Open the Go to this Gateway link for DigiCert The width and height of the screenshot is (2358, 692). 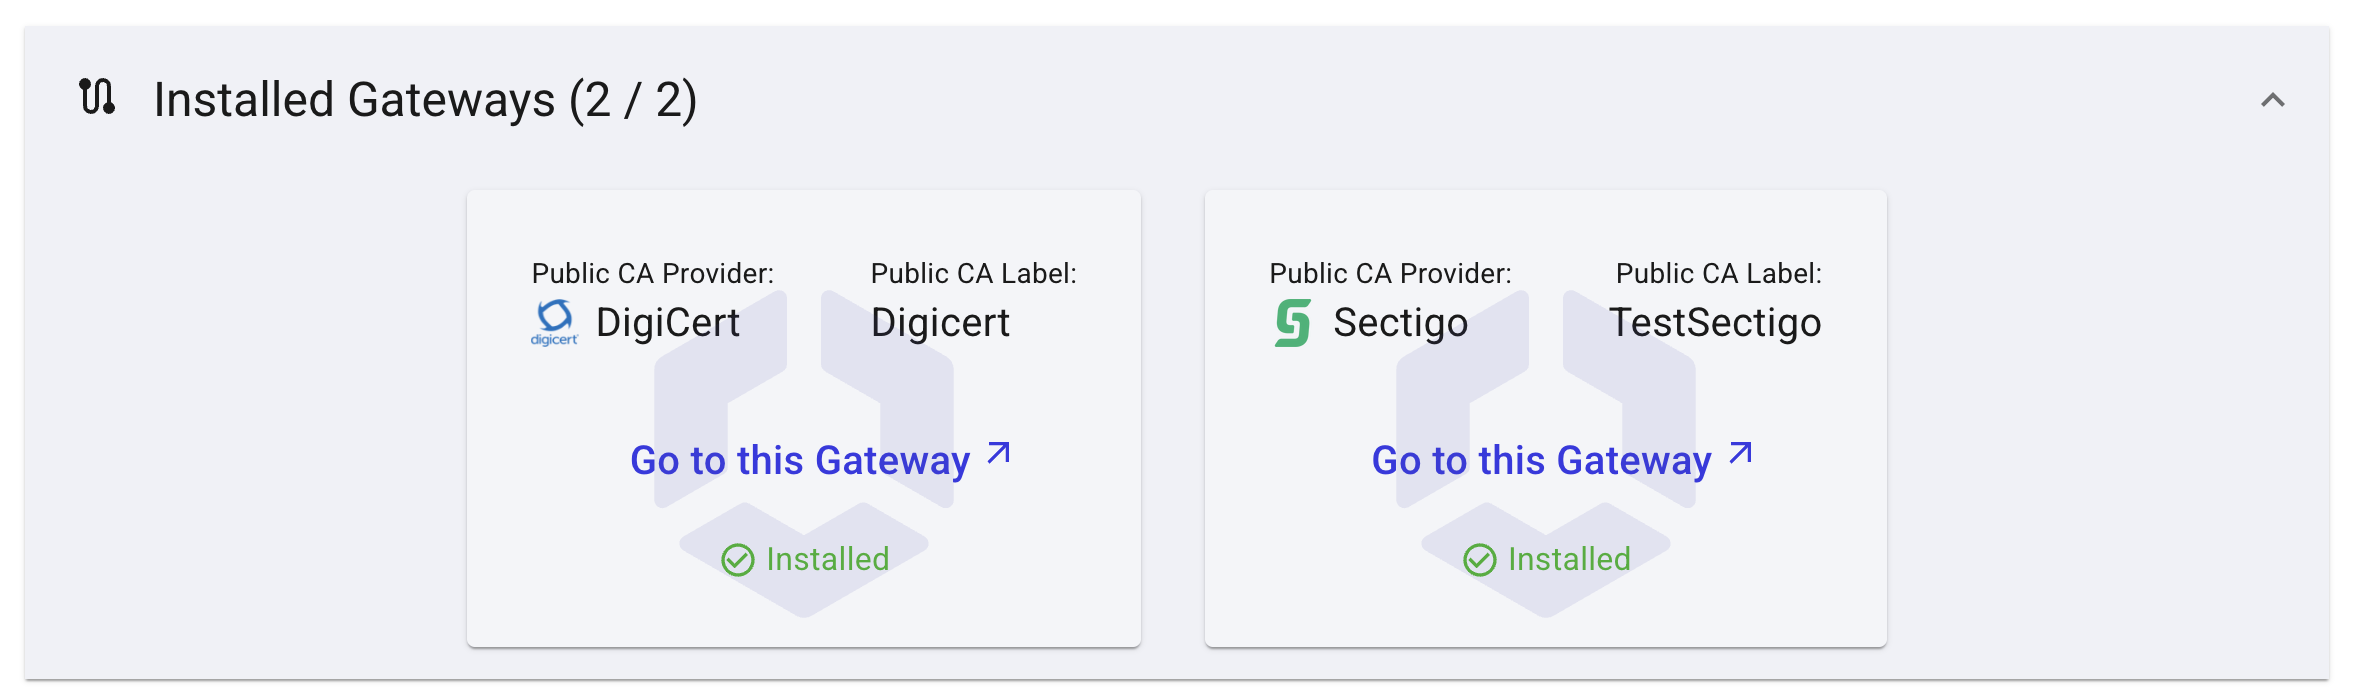click(799, 460)
